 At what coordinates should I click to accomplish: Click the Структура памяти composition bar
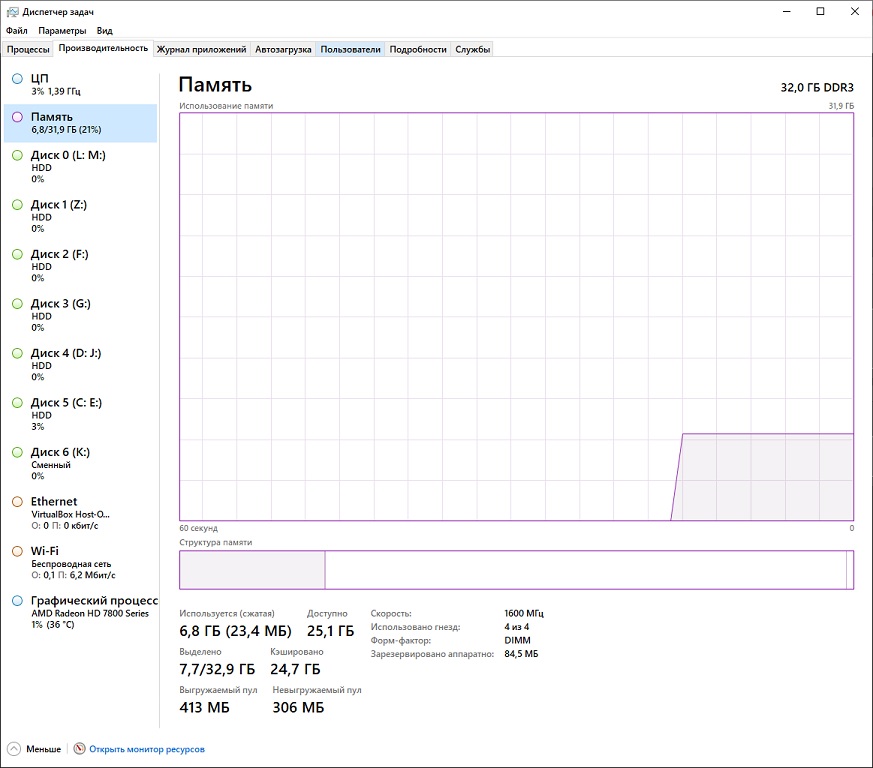[x=516, y=570]
